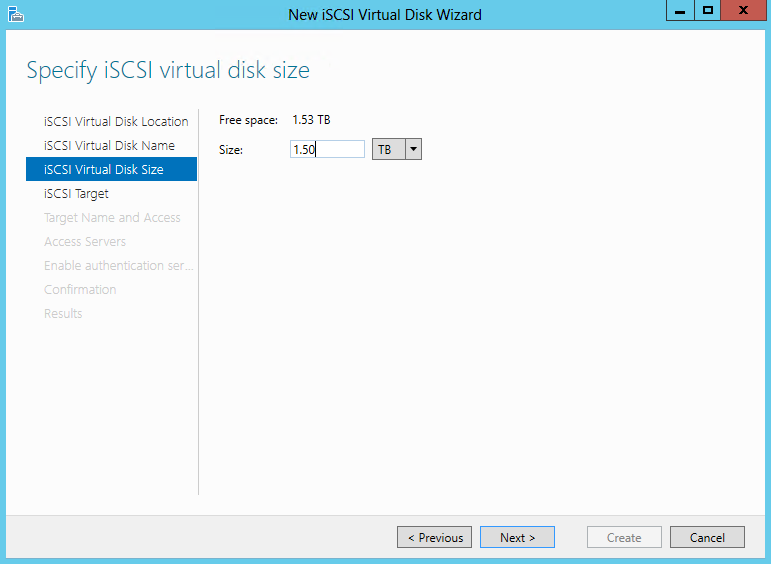
Task: Click the wizard icon in the title bar
Action: [15, 14]
